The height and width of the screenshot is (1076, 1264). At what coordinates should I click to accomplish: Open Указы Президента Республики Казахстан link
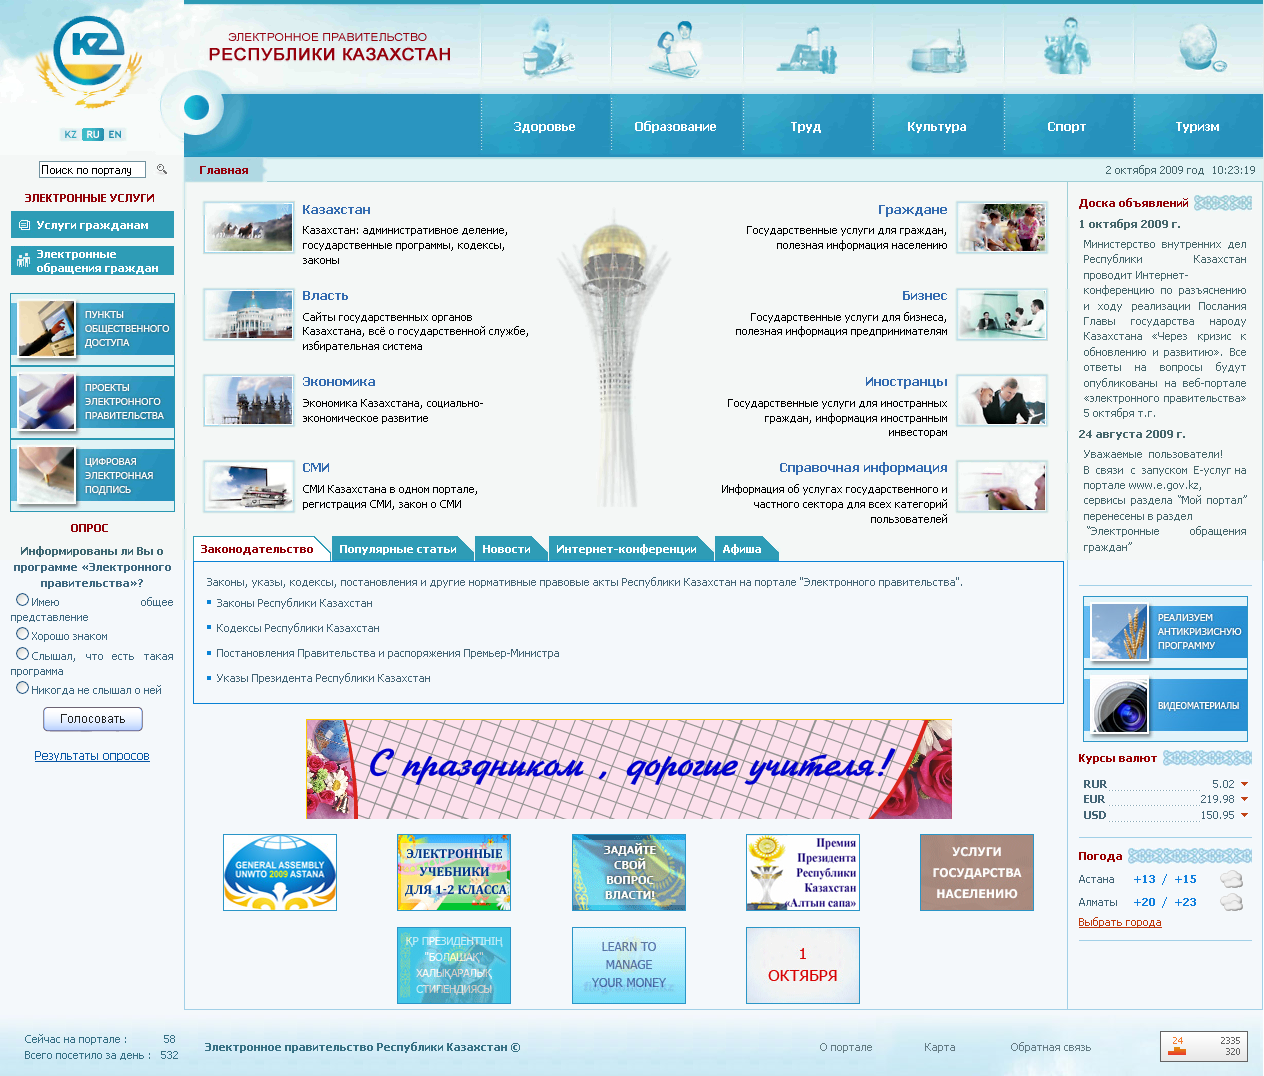click(323, 678)
